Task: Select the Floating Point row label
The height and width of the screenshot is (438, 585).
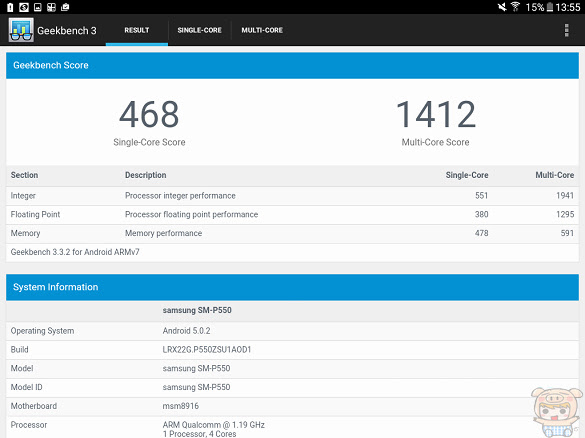Action: pyautogui.click(x=35, y=215)
